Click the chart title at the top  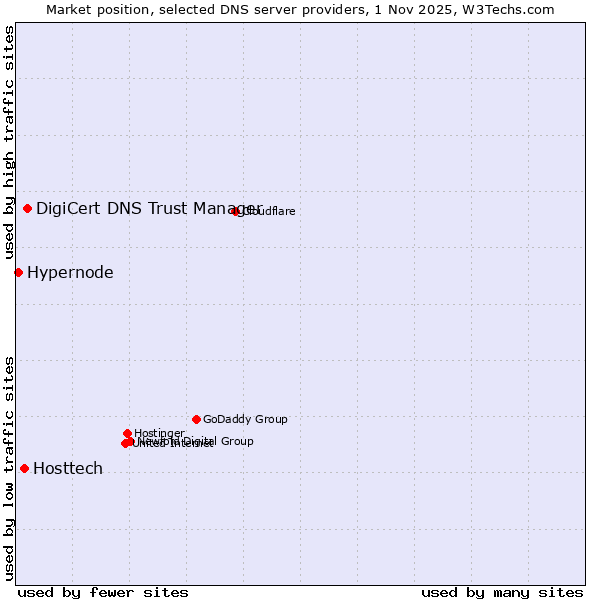point(300,9)
